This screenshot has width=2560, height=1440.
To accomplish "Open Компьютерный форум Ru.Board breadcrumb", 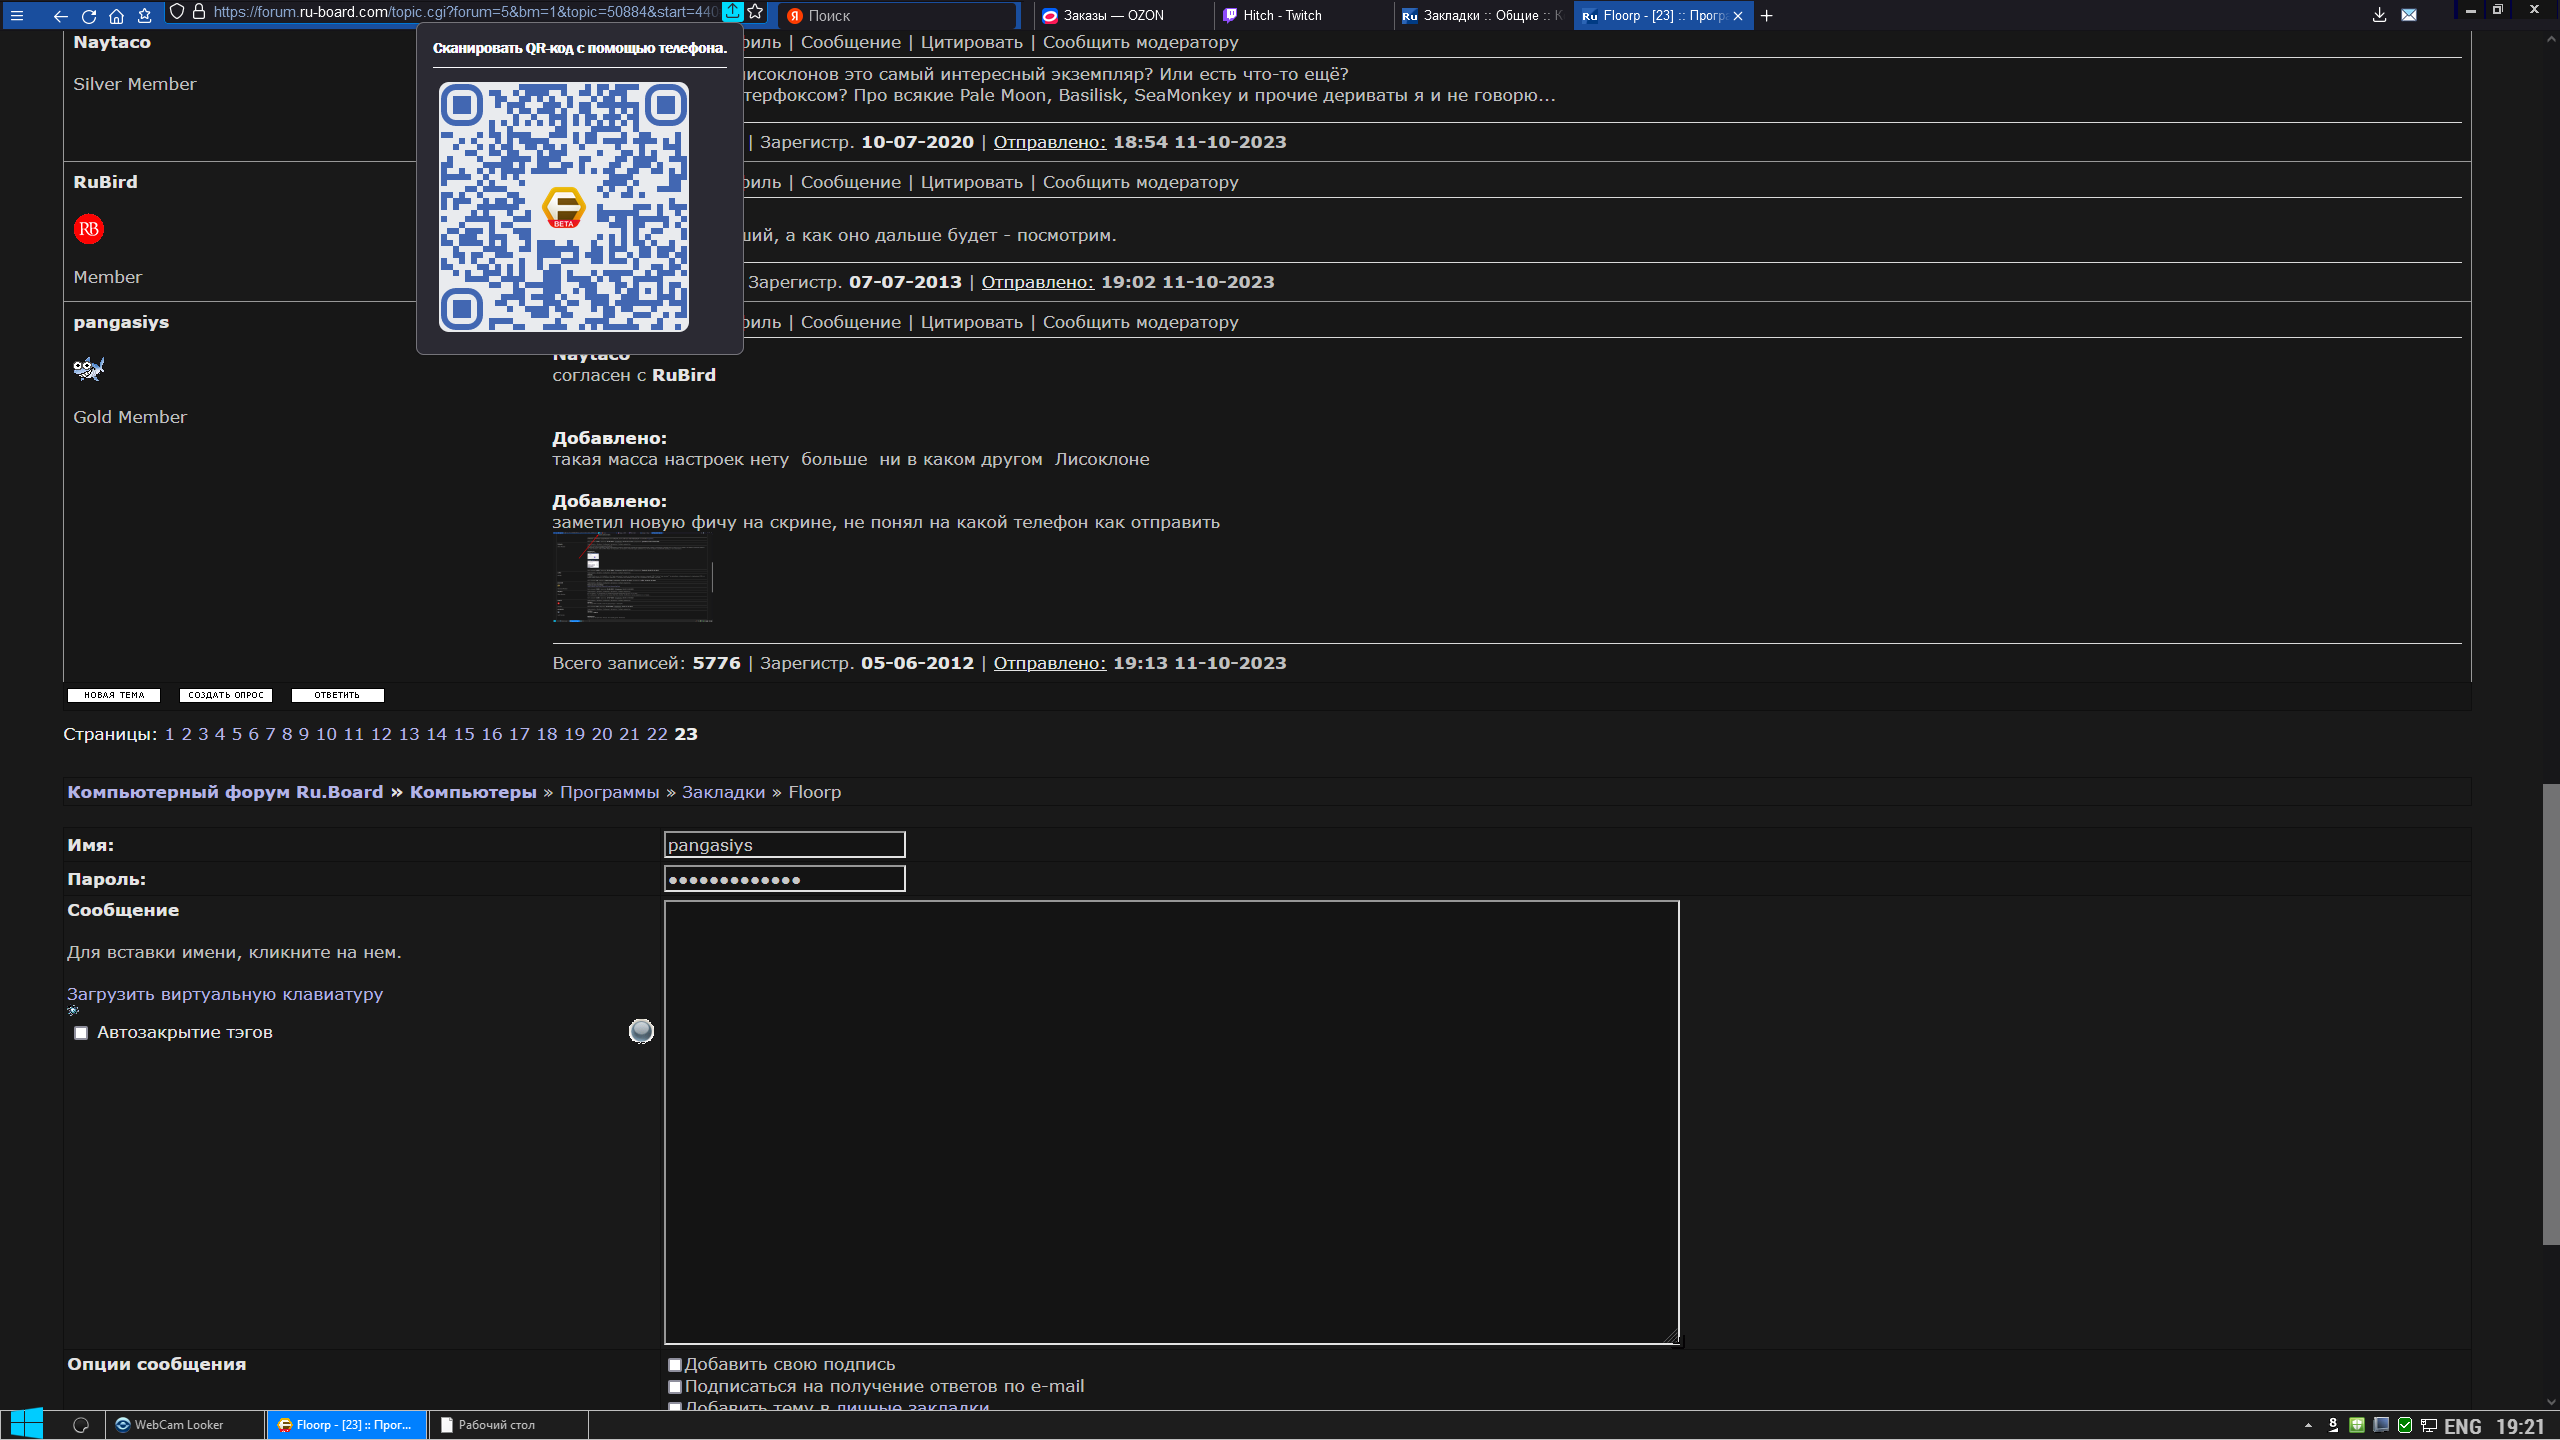I will (x=225, y=792).
